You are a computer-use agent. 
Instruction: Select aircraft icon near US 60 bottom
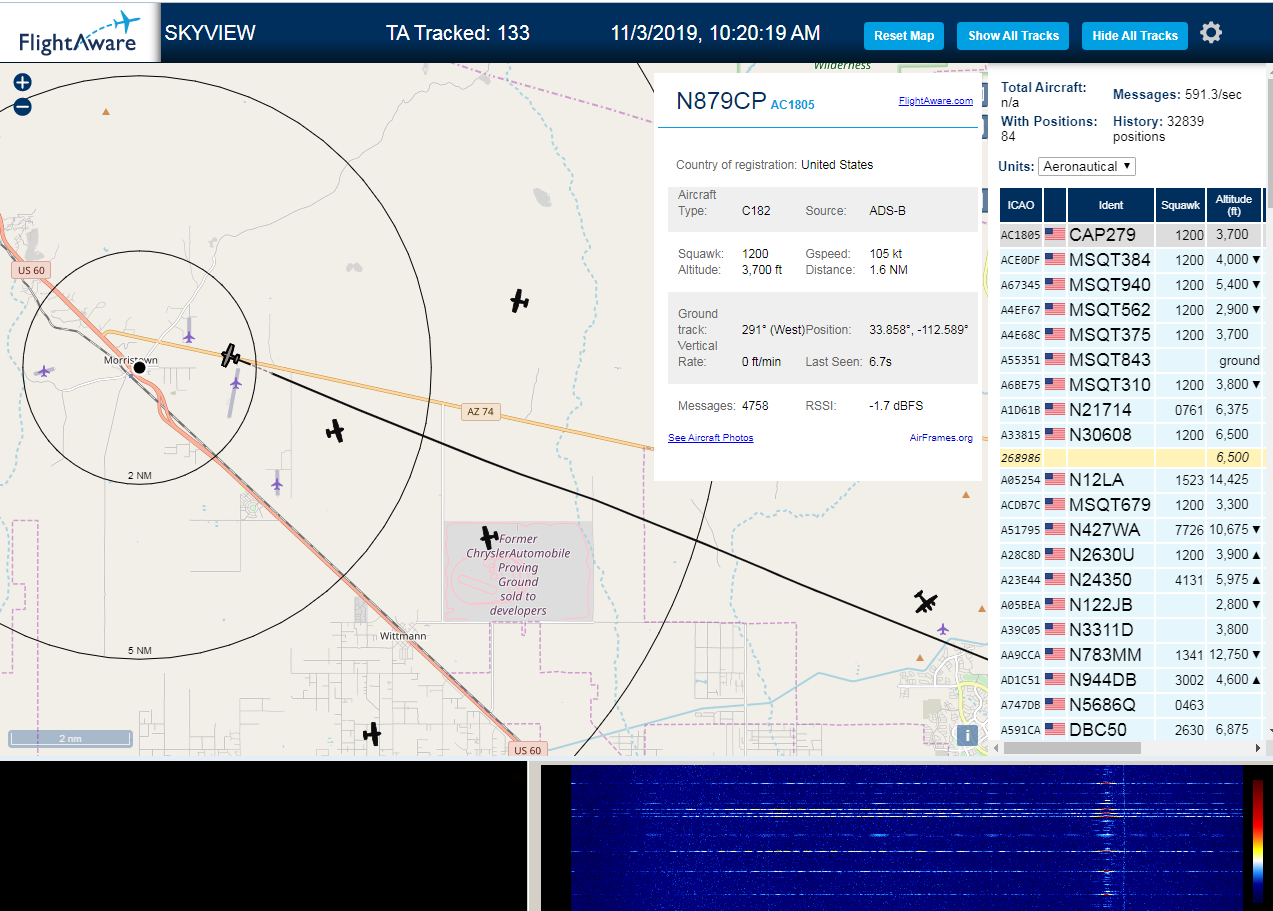pos(372,734)
